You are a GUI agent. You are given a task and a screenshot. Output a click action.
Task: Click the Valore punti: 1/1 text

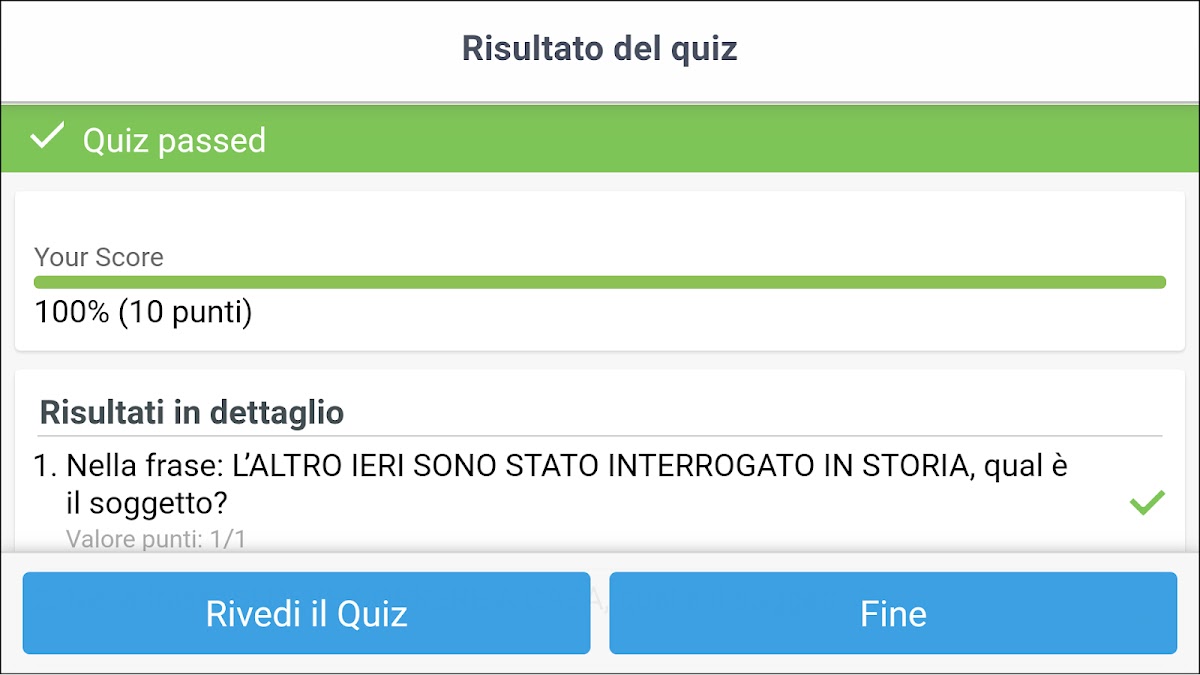pyautogui.click(x=156, y=540)
